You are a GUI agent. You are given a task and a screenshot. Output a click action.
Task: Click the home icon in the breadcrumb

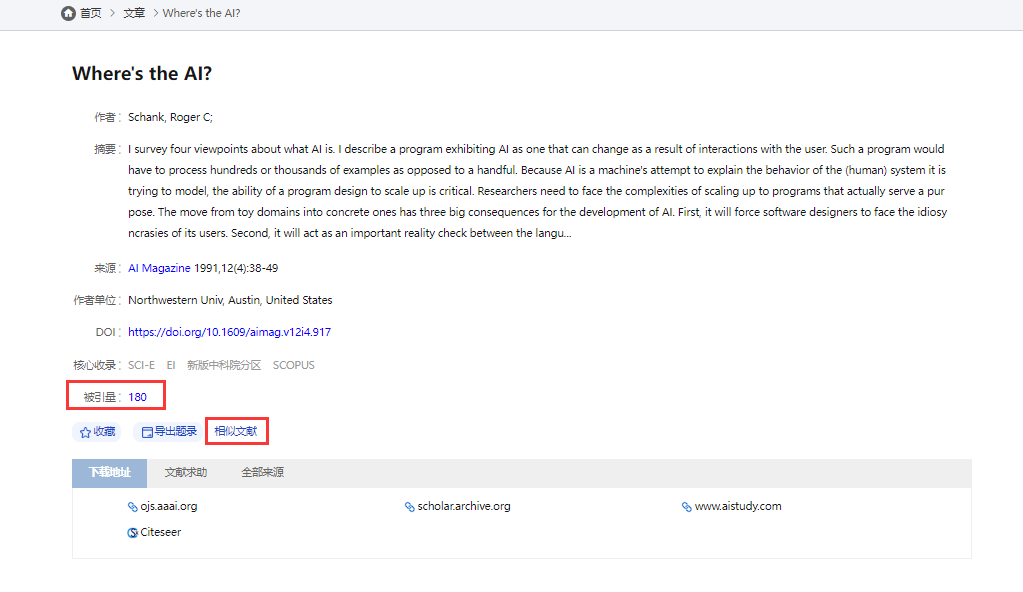click(x=68, y=13)
